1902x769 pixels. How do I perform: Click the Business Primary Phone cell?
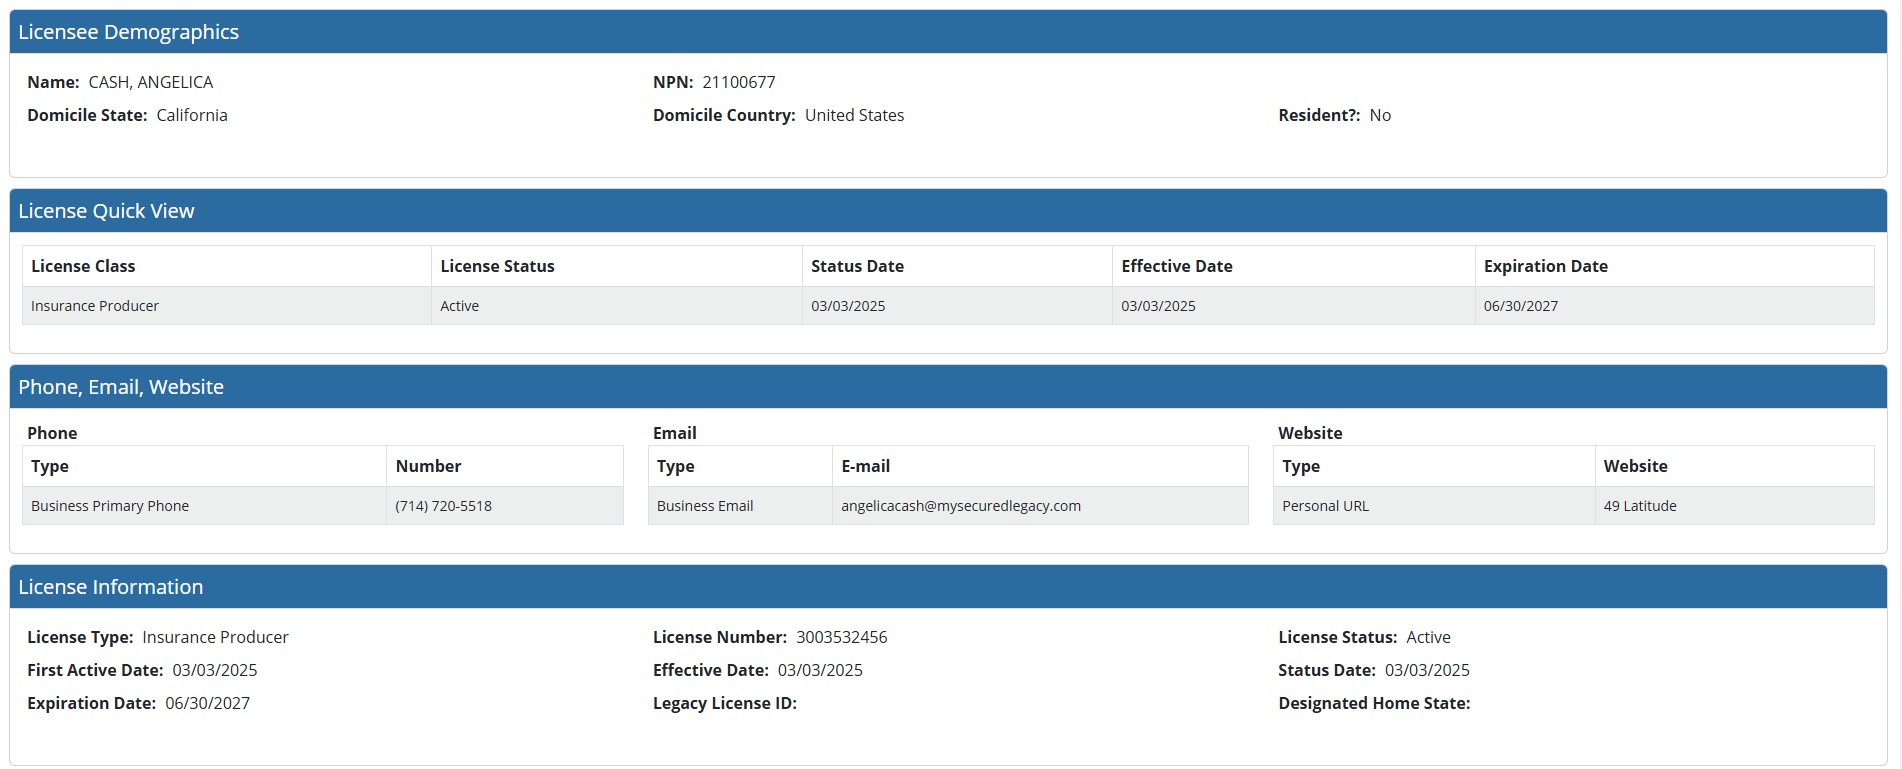tap(110, 506)
